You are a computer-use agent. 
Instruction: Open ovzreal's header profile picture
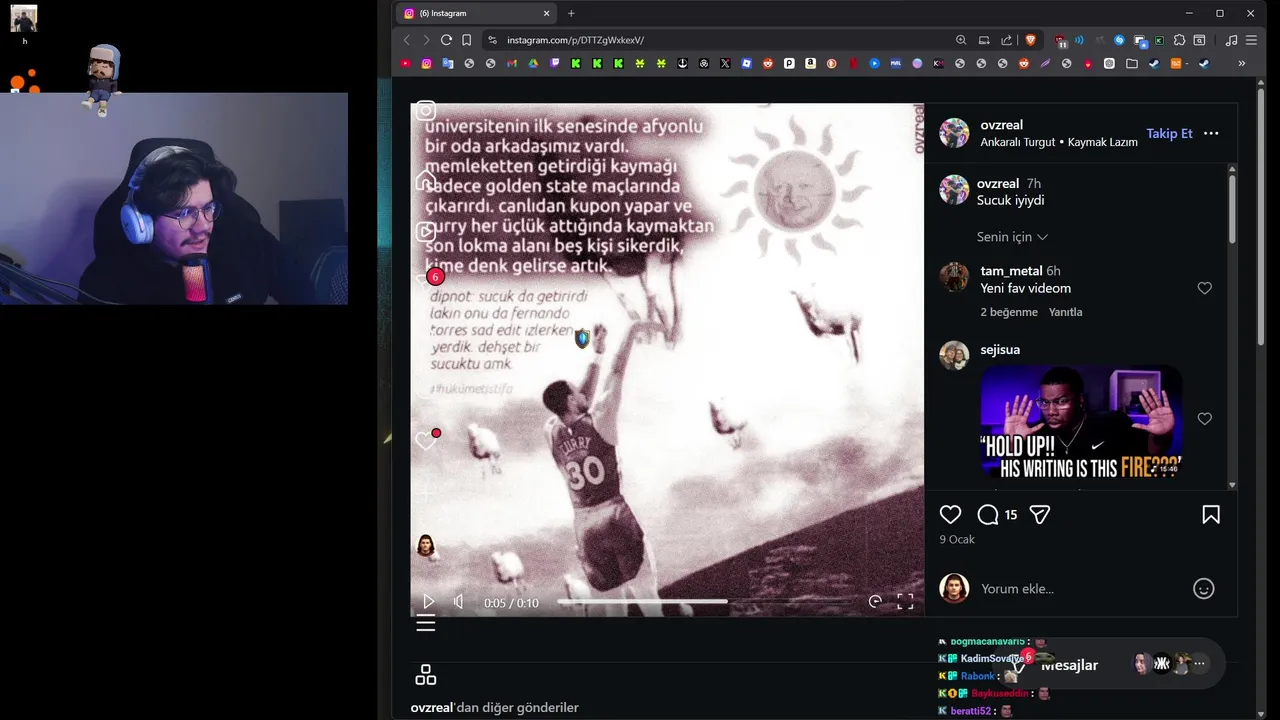pyautogui.click(x=954, y=133)
